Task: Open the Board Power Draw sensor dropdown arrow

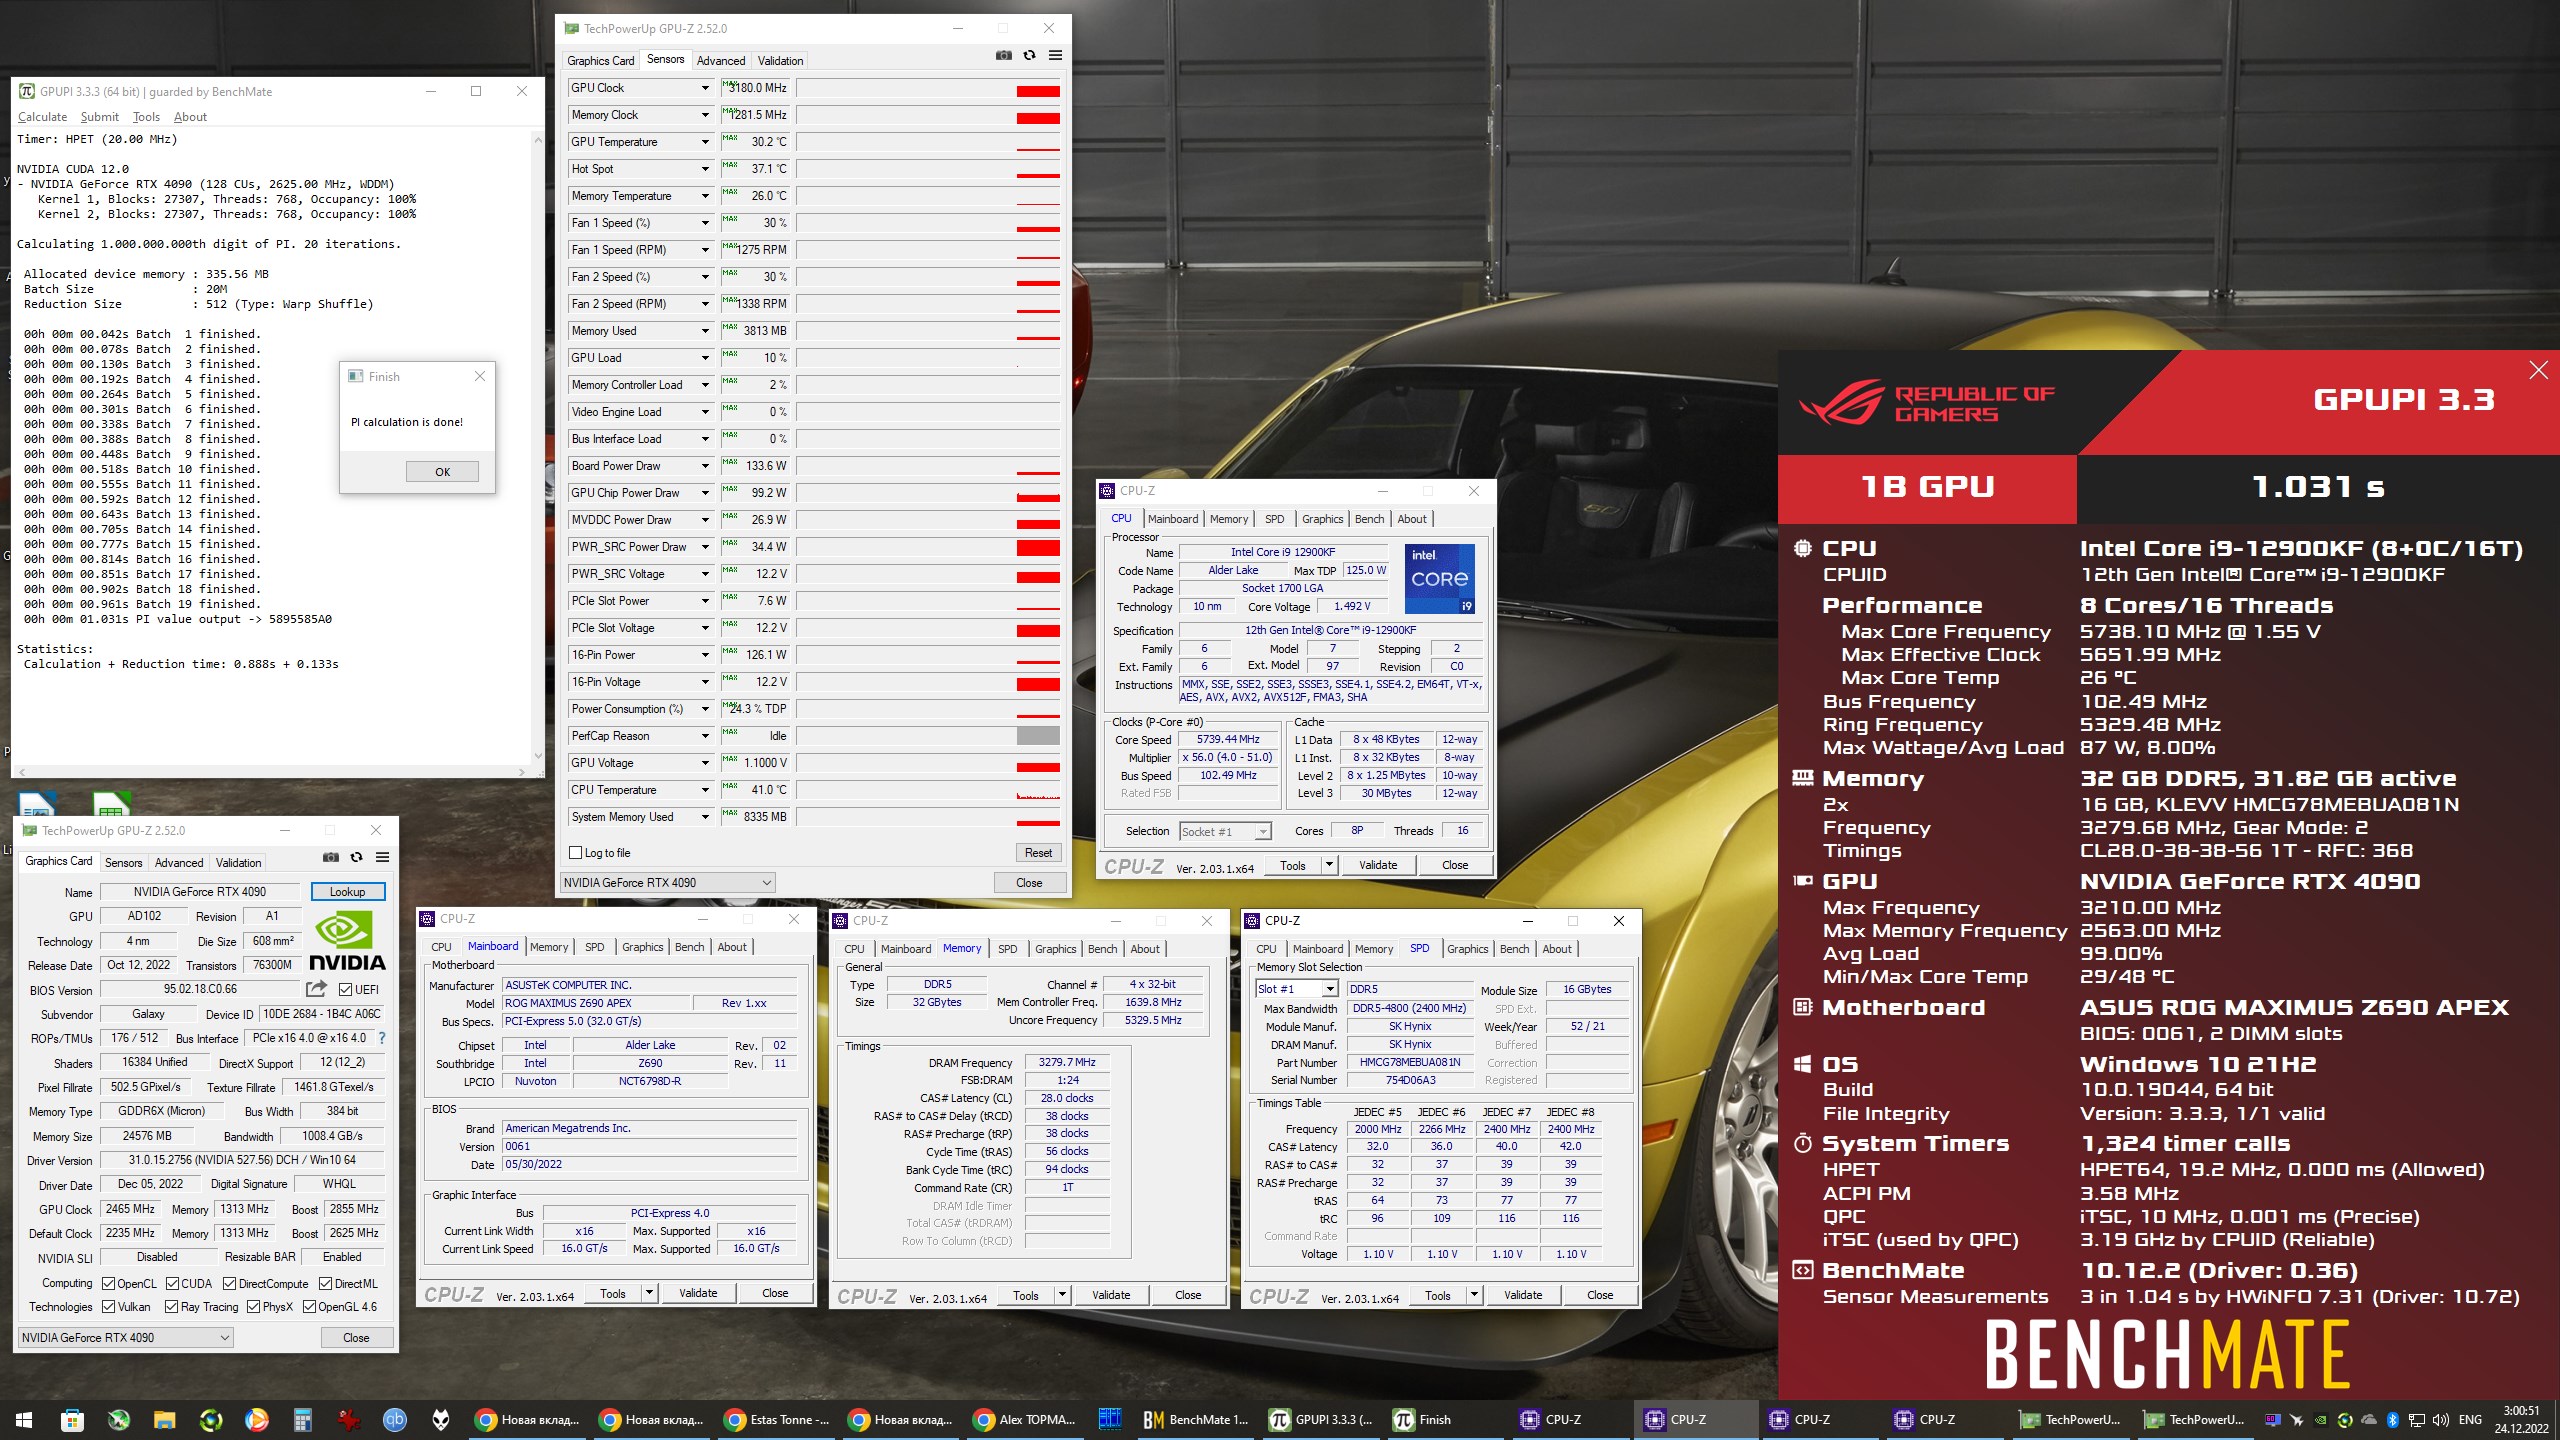Action: 705,466
